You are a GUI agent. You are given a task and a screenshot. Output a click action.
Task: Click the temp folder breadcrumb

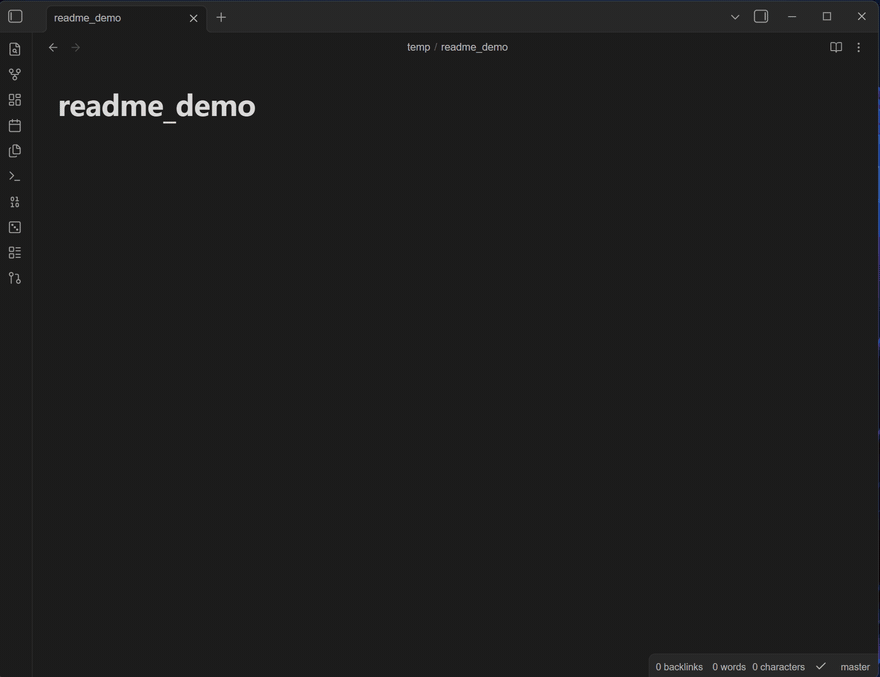pyautogui.click(x=418, y=47)
